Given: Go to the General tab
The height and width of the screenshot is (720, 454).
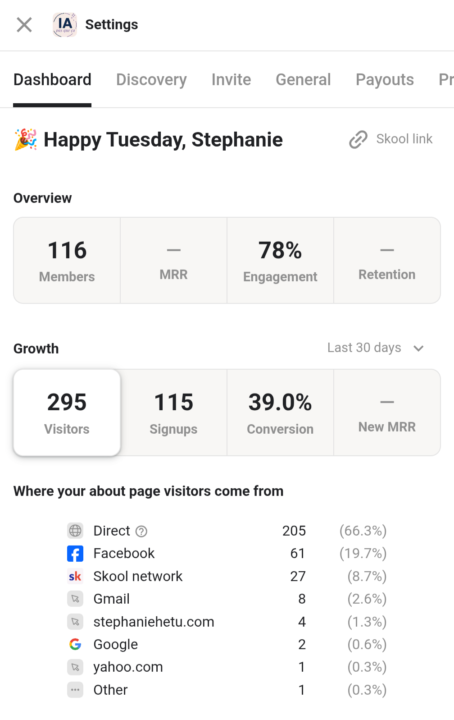Looking at the screenshot, I should click(303, 79).
